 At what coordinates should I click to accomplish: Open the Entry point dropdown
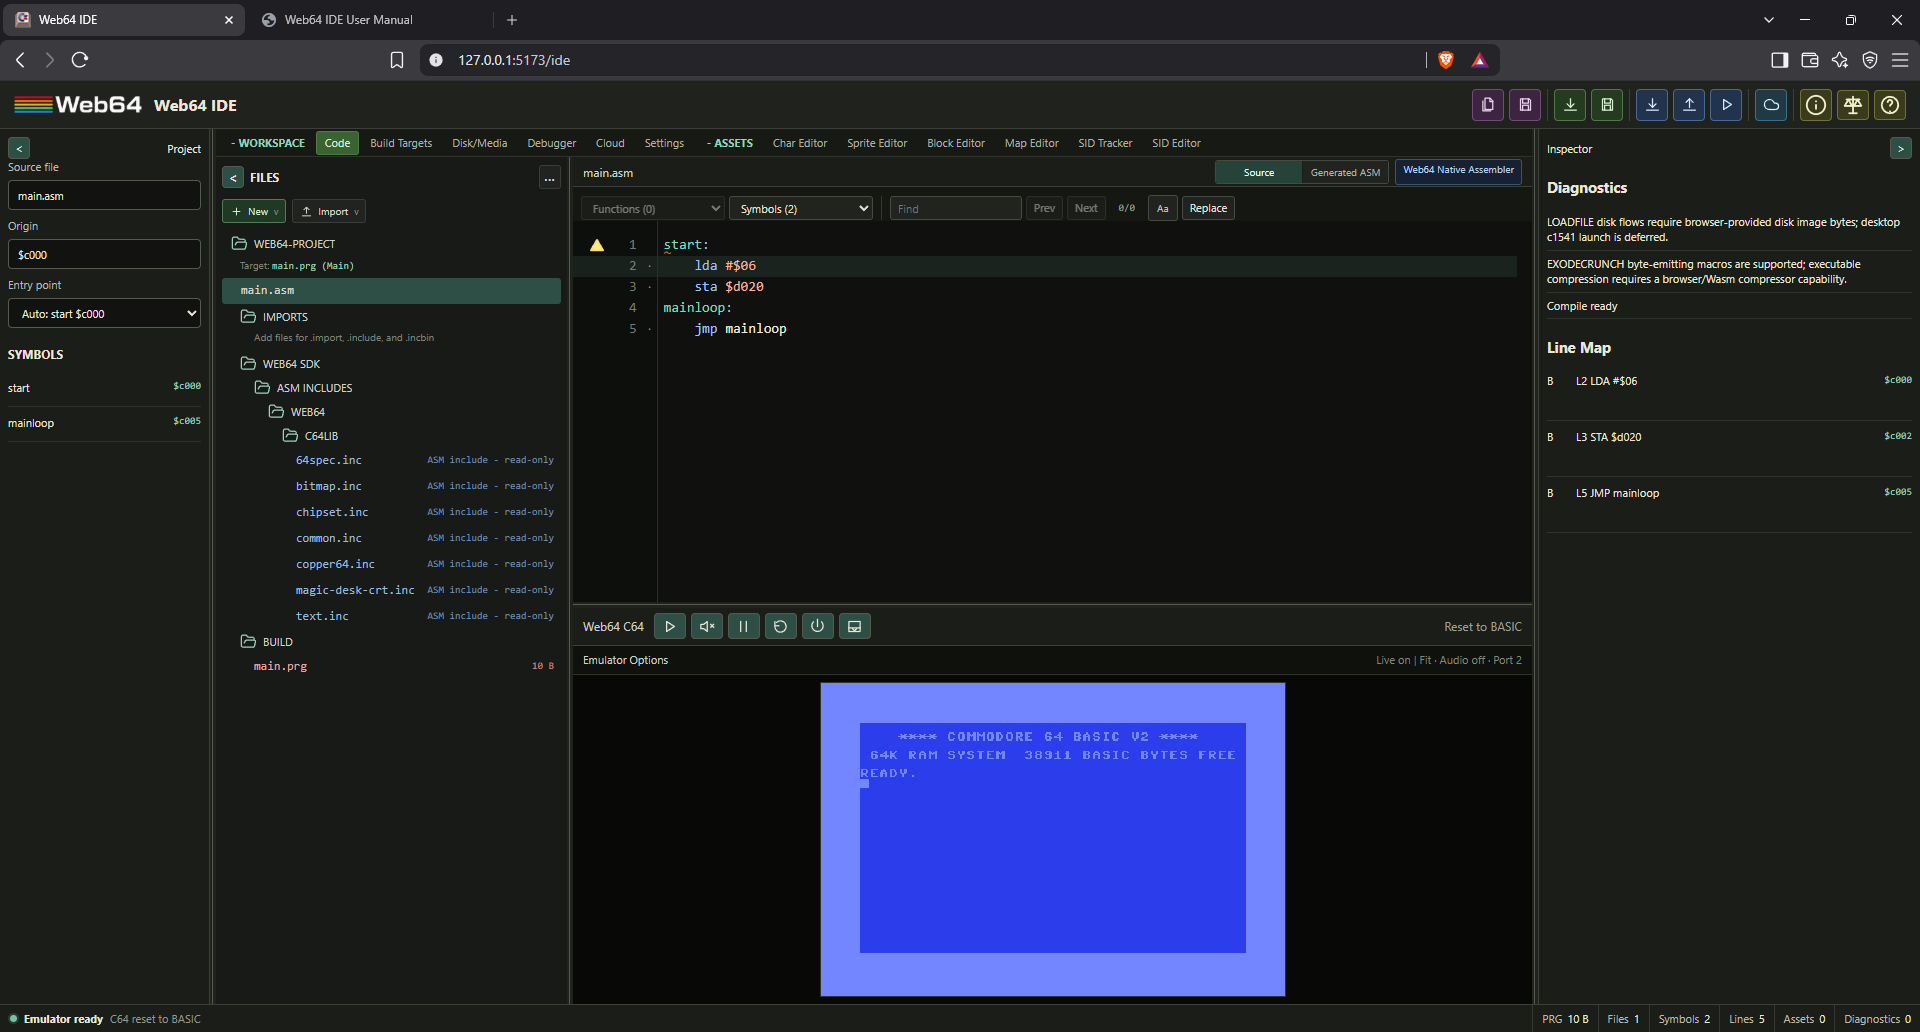[x=104, y=314]
